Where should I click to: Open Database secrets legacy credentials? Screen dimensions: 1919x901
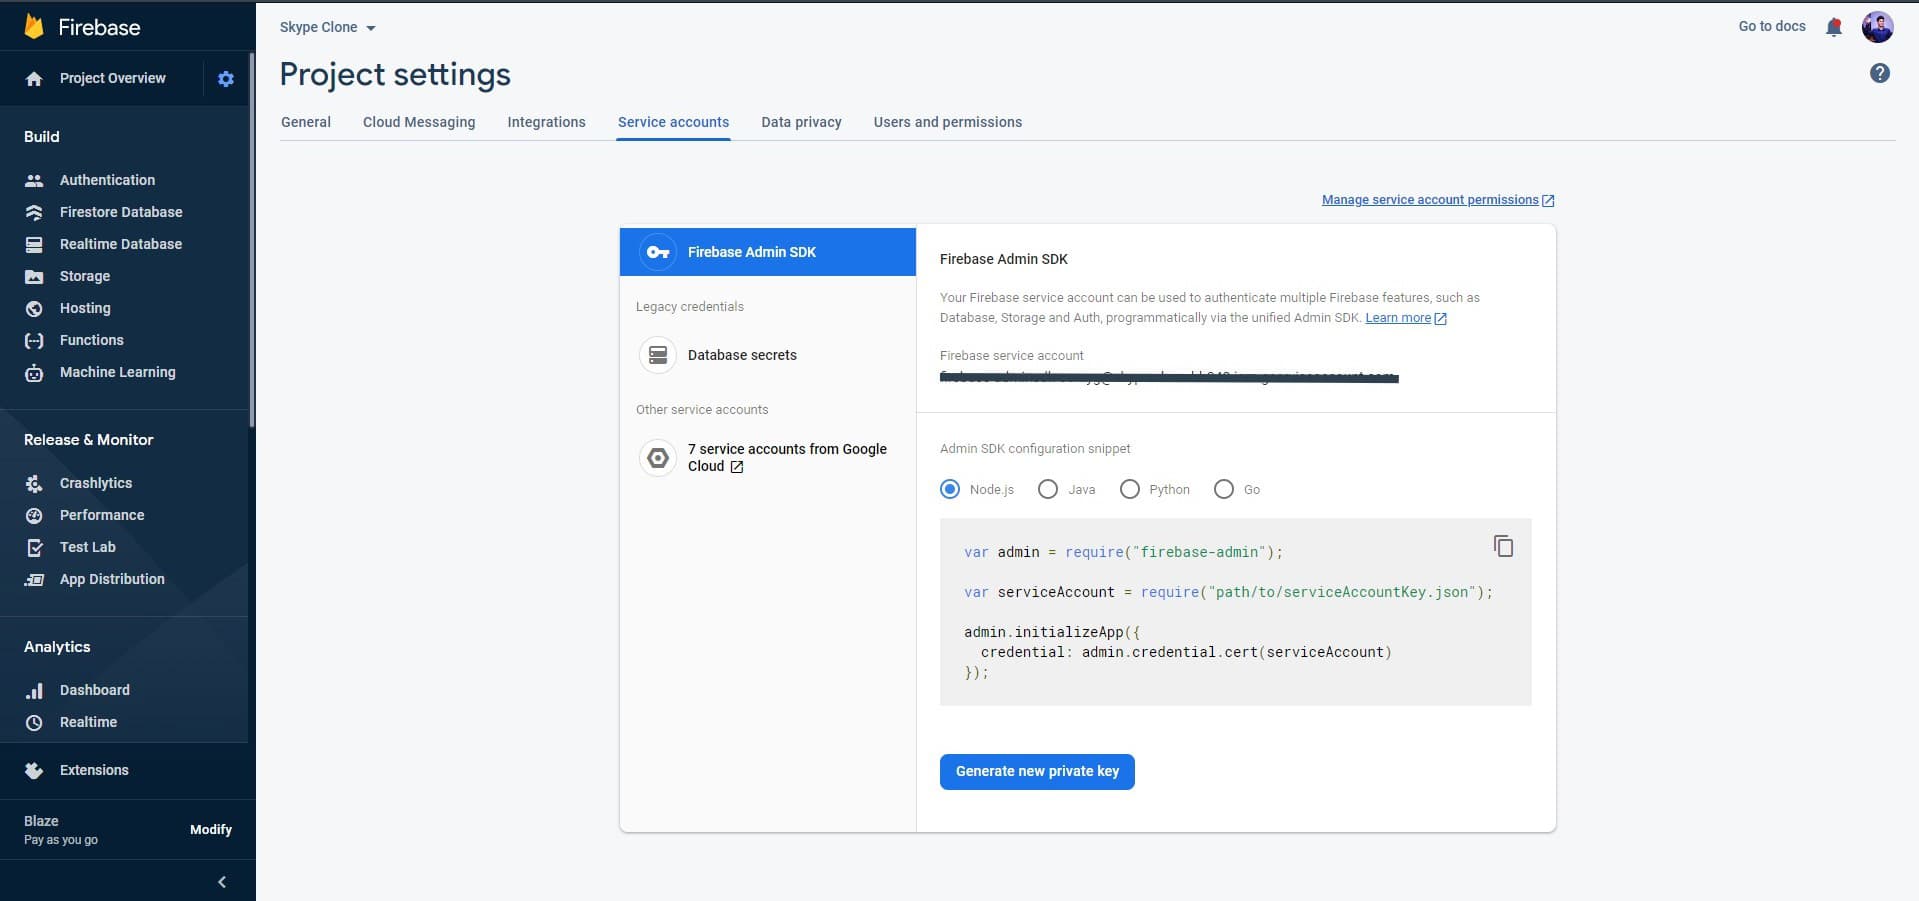click(741, 355)
